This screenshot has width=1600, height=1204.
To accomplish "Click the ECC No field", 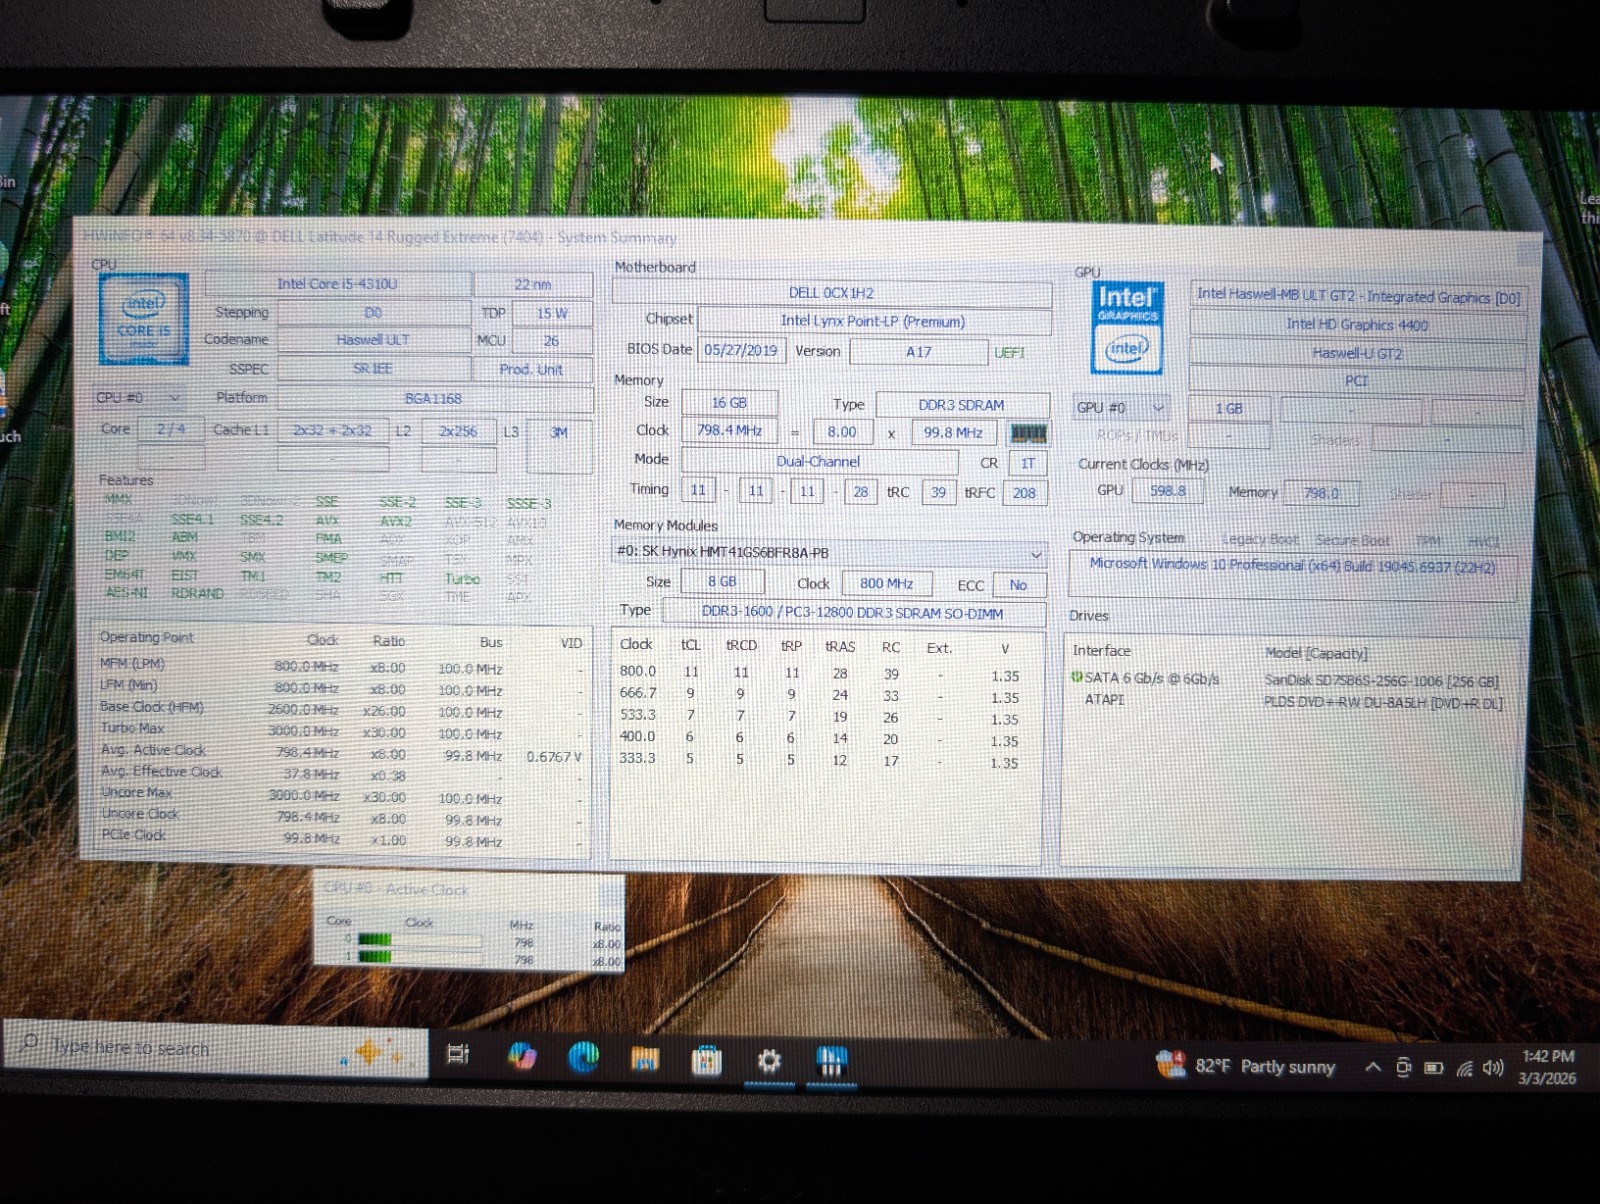I will point(1018,585).
